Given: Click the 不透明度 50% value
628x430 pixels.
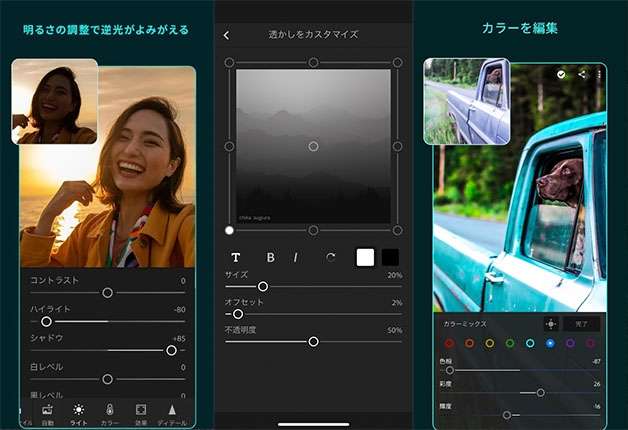Looking at the screenshot, I should [395, 331].
